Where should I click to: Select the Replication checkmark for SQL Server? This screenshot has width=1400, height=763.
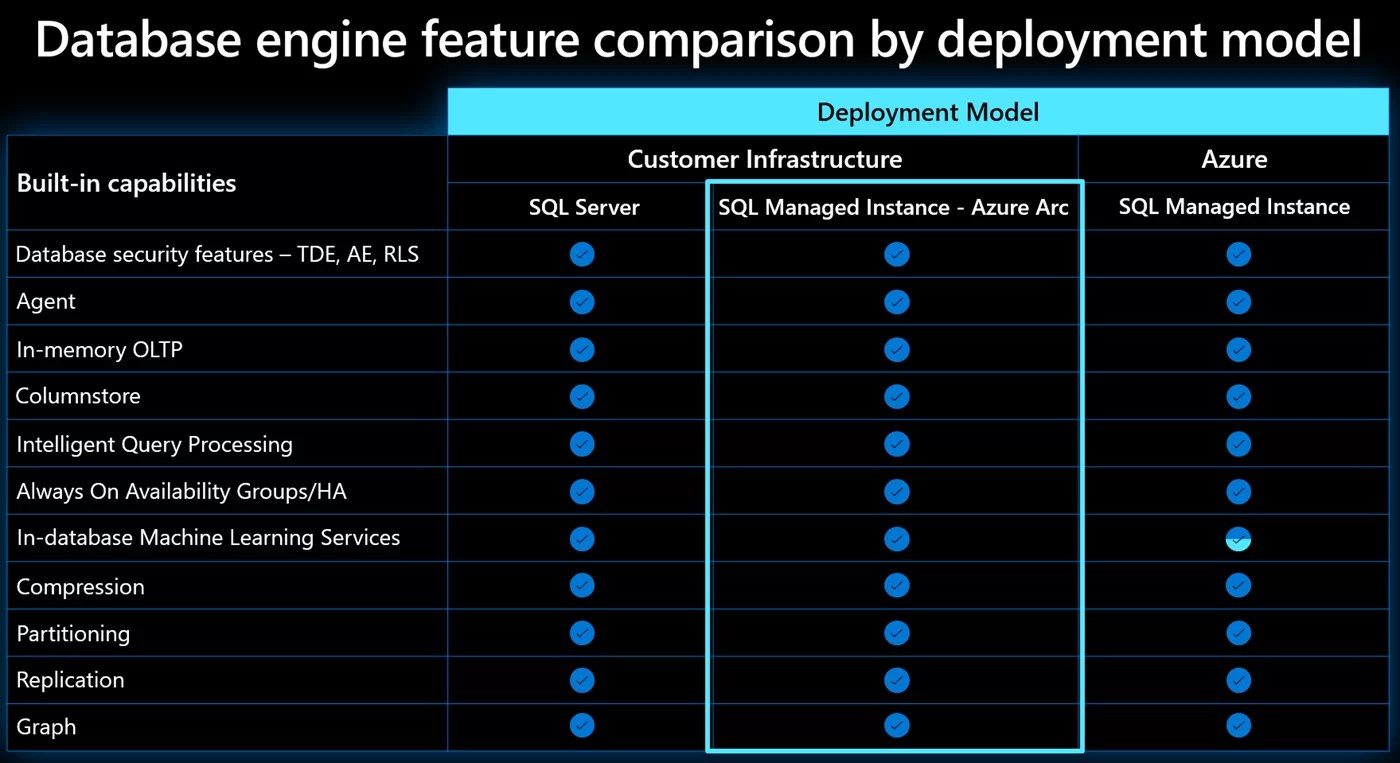(582, 680)
